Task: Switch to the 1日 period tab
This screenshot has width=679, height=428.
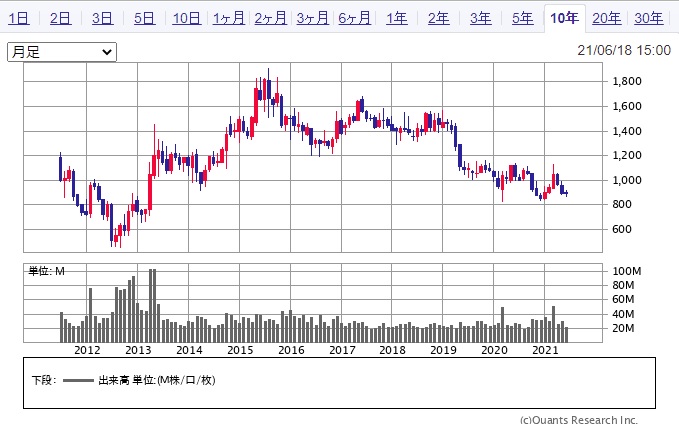Action: [19, 18]
